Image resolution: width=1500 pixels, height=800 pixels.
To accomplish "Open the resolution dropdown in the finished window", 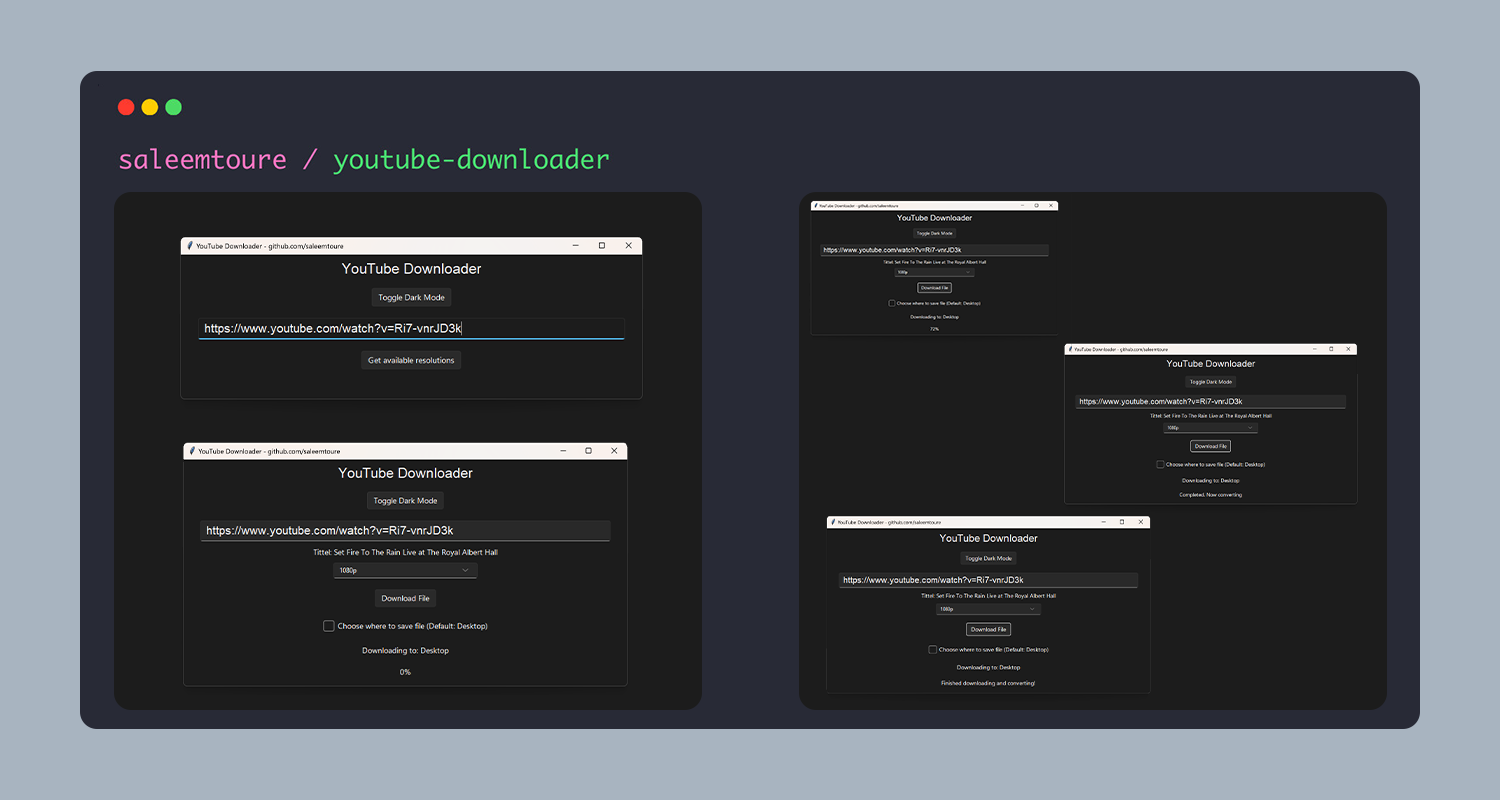I will (x=988, y=608).
